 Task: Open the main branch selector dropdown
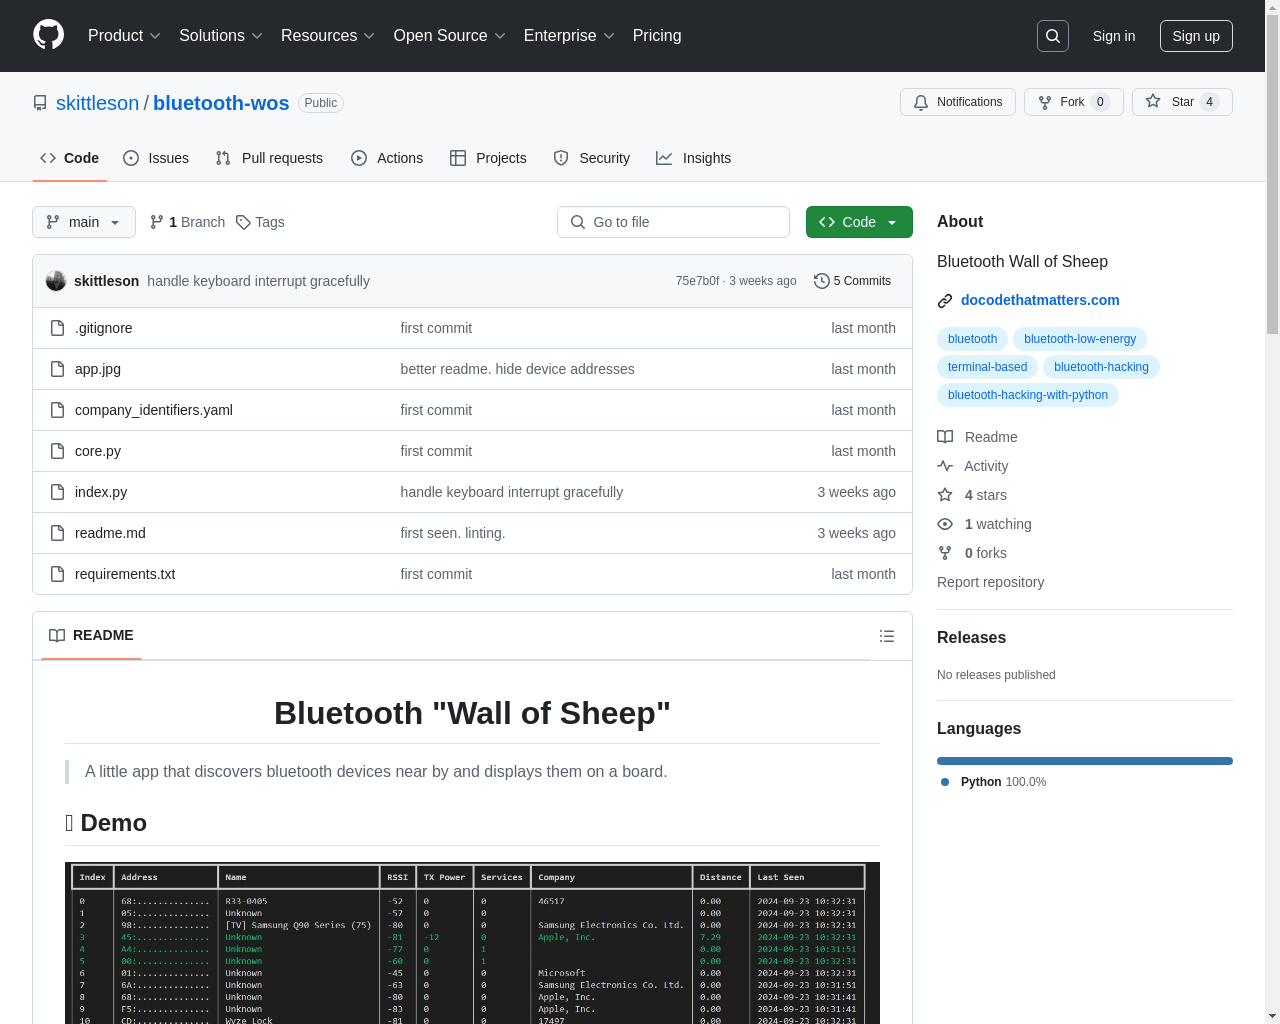point(84,222)
